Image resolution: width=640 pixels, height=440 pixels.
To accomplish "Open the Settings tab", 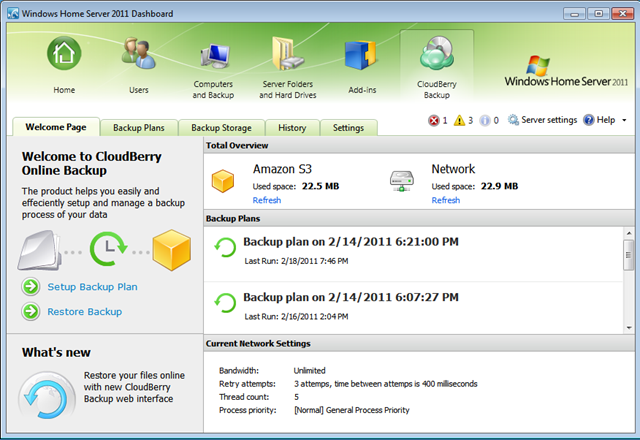I will (348, 128).
